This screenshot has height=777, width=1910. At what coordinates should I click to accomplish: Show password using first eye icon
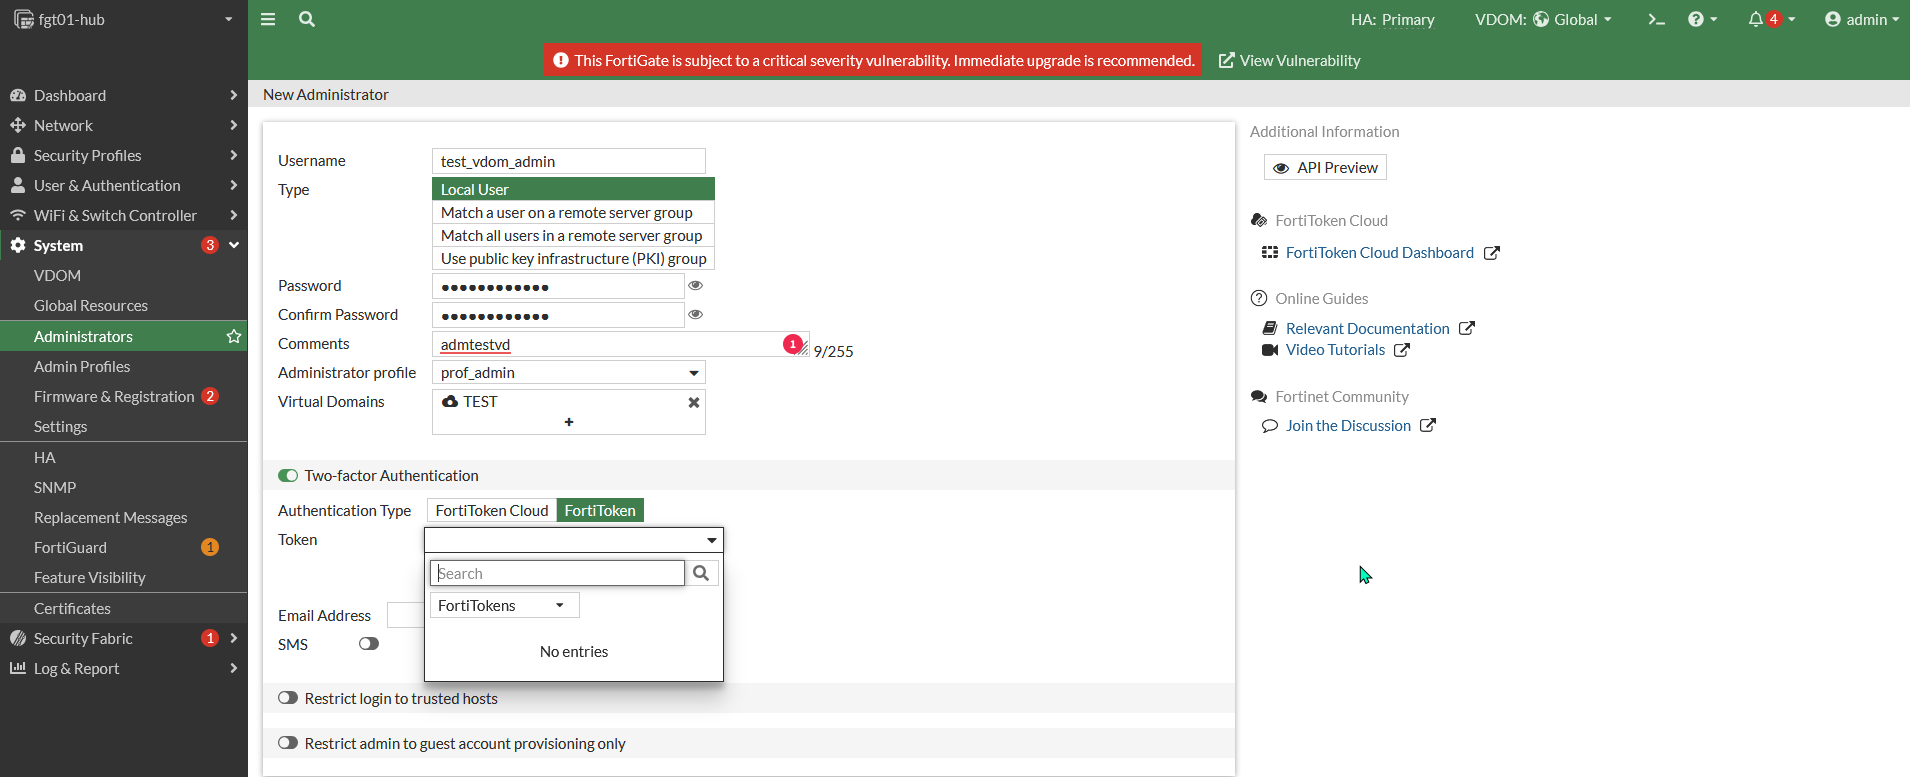coord(696,286)
